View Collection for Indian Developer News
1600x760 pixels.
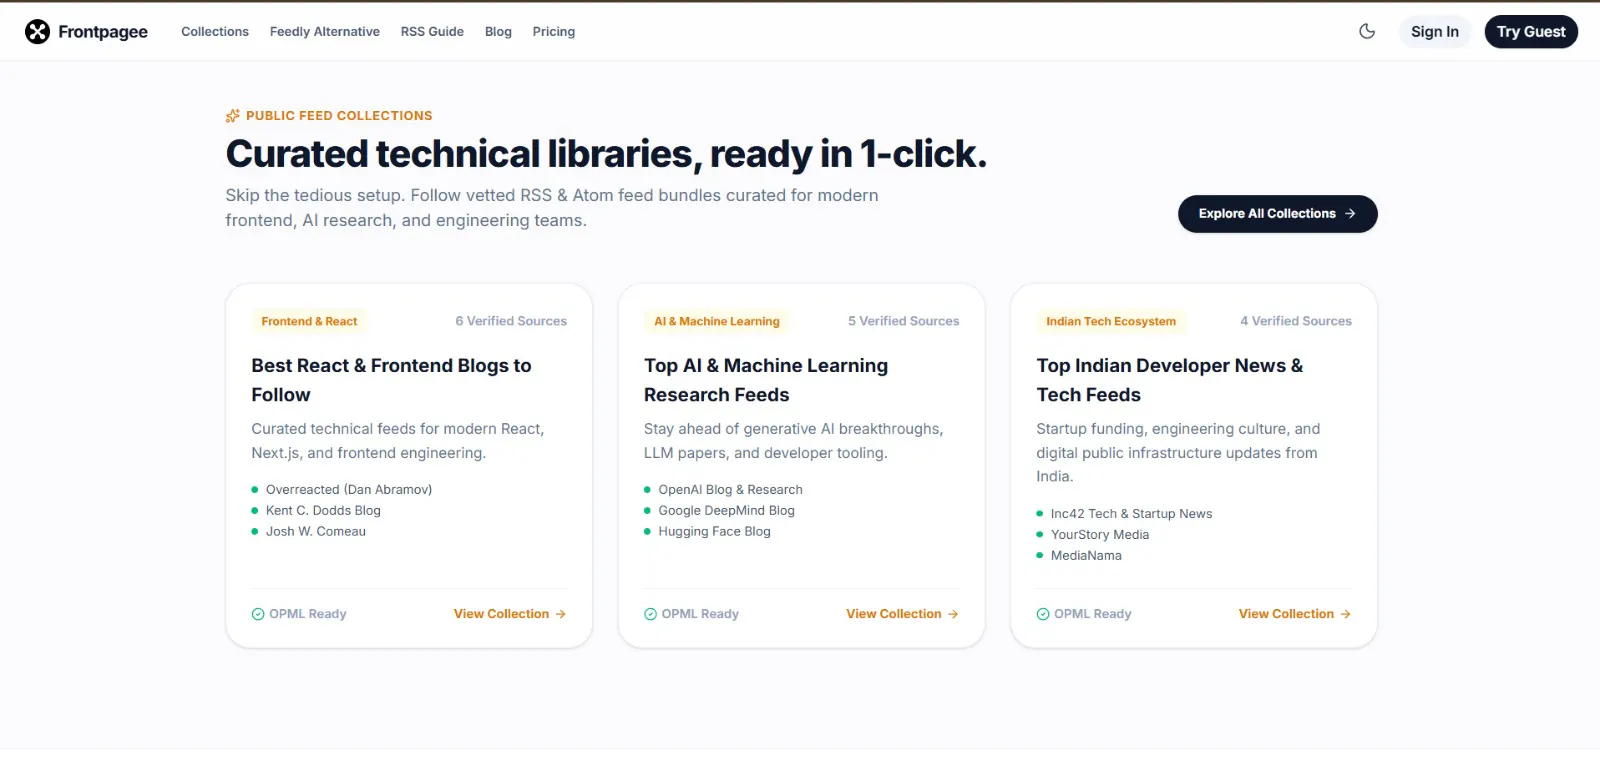[1295, 614]
